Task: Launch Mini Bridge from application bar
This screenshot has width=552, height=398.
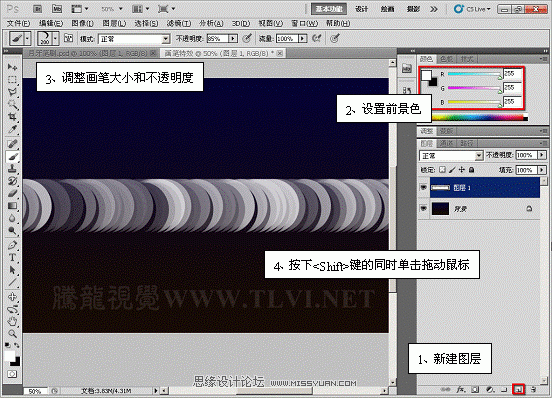Action: point(57,9)
